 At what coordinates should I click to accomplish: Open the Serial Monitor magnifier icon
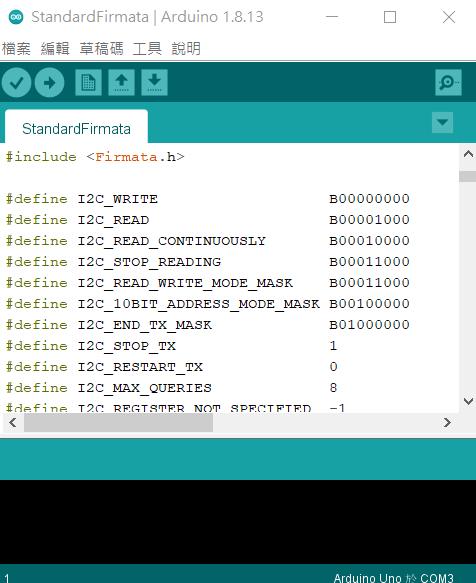(x=448, y=83)
